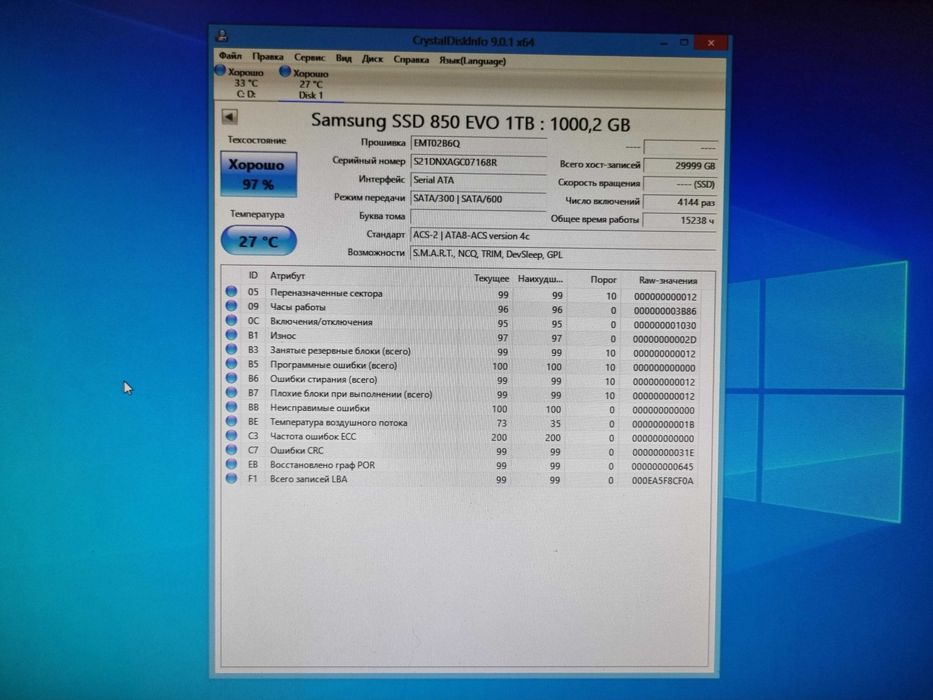Click the Возможности field with S.M.A.R.T., NCQ
The image size is (933, 700).
[x=563, y=255]
